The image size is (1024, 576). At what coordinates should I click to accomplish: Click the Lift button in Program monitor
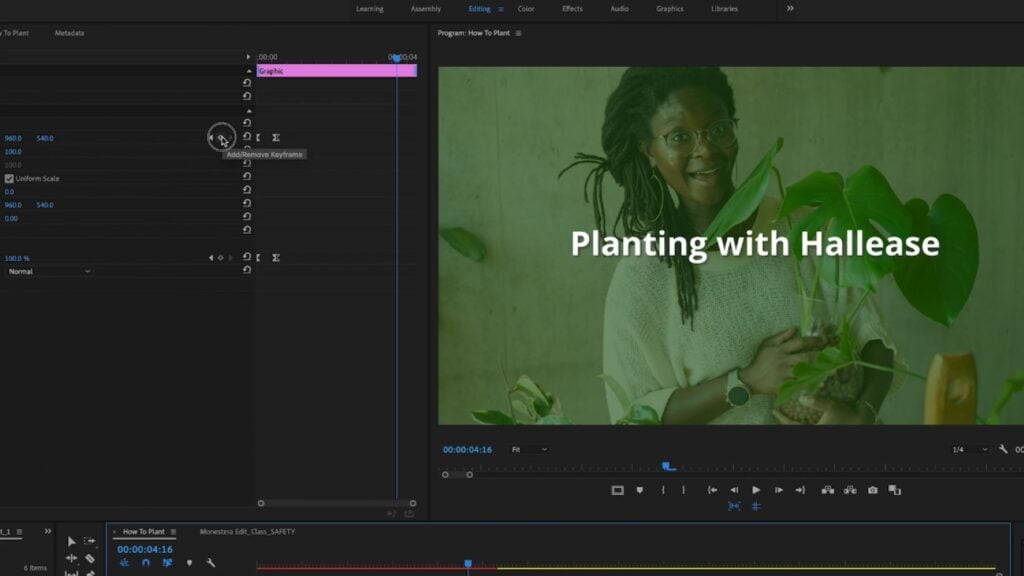[x=828, y=490]
